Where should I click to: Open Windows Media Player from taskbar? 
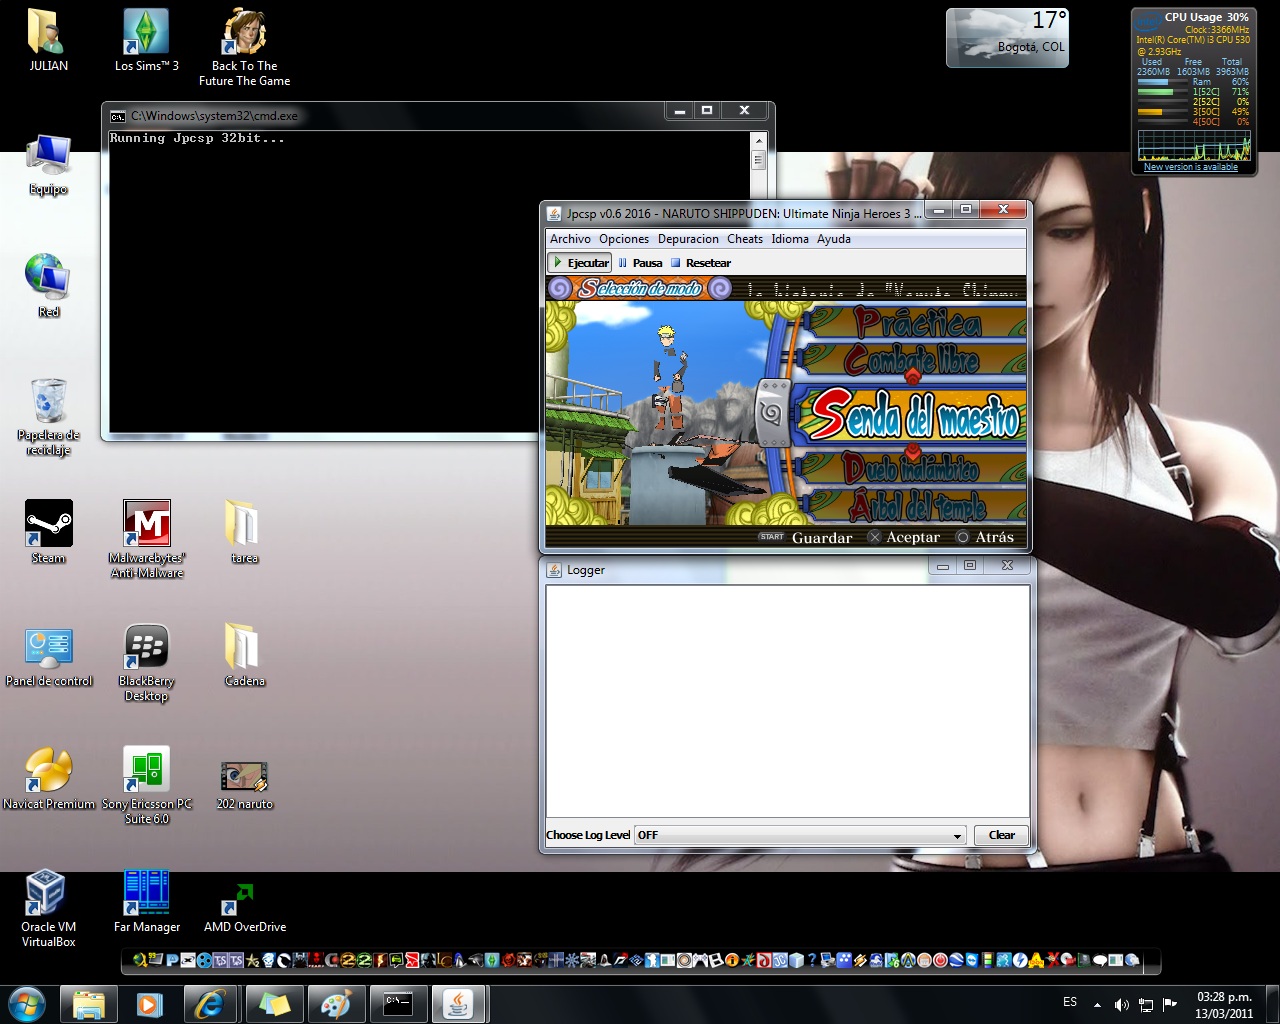coord(150,1004)
